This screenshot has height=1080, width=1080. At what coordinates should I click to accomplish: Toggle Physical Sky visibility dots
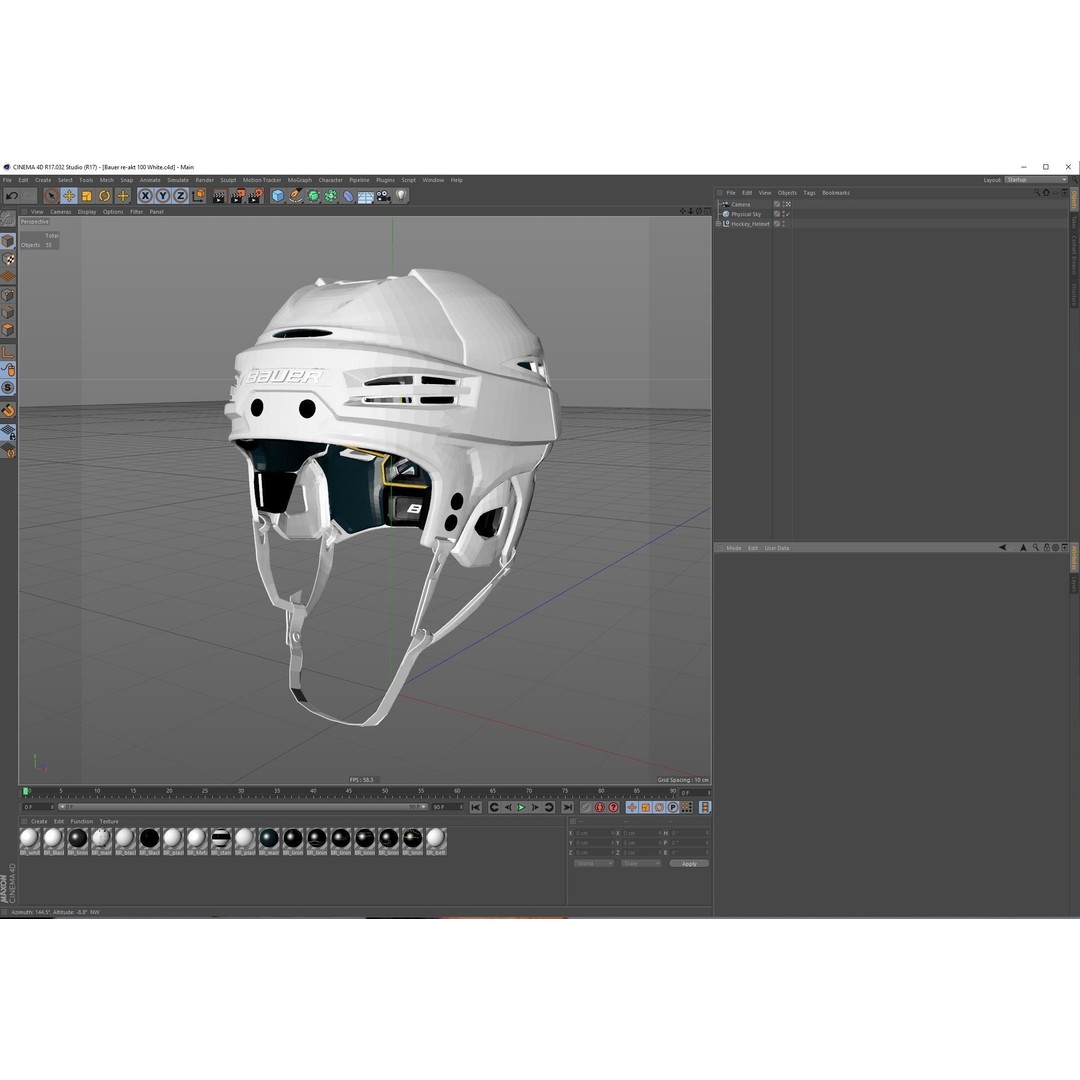[x=783, y=214]
